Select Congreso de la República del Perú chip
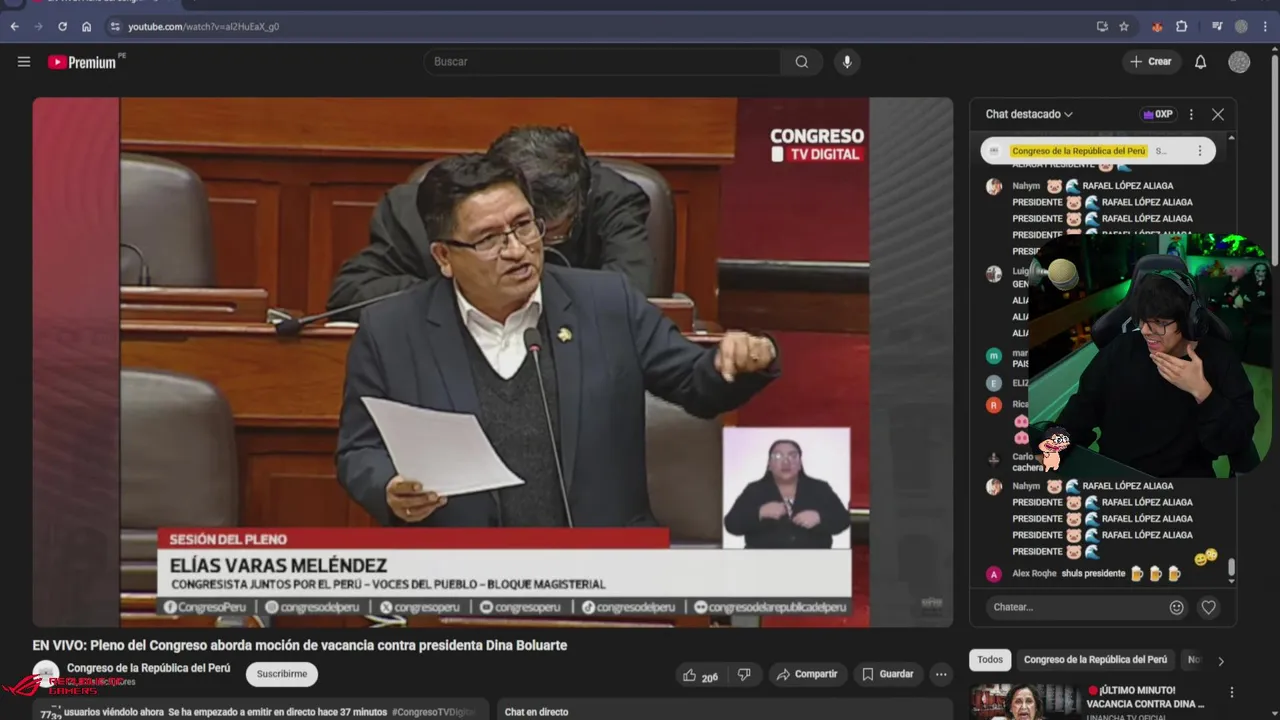Viewport: 1280px width, 720px height. pyautogui.click(x=1095, y=660)
